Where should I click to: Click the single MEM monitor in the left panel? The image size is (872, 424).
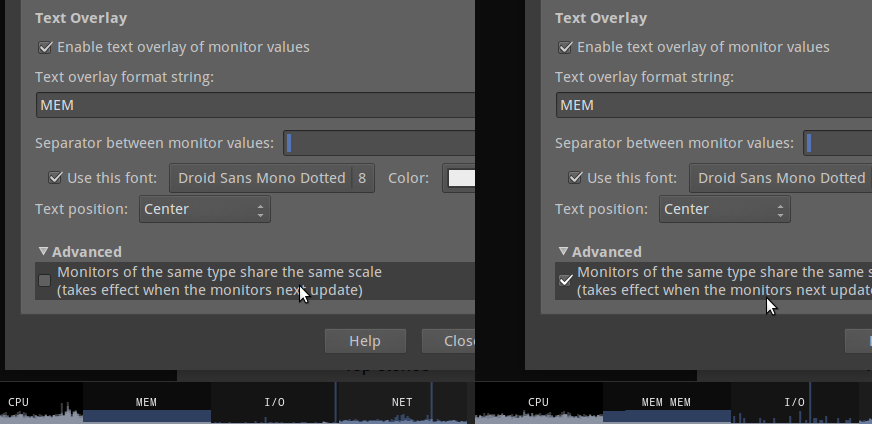pos(147,403)
